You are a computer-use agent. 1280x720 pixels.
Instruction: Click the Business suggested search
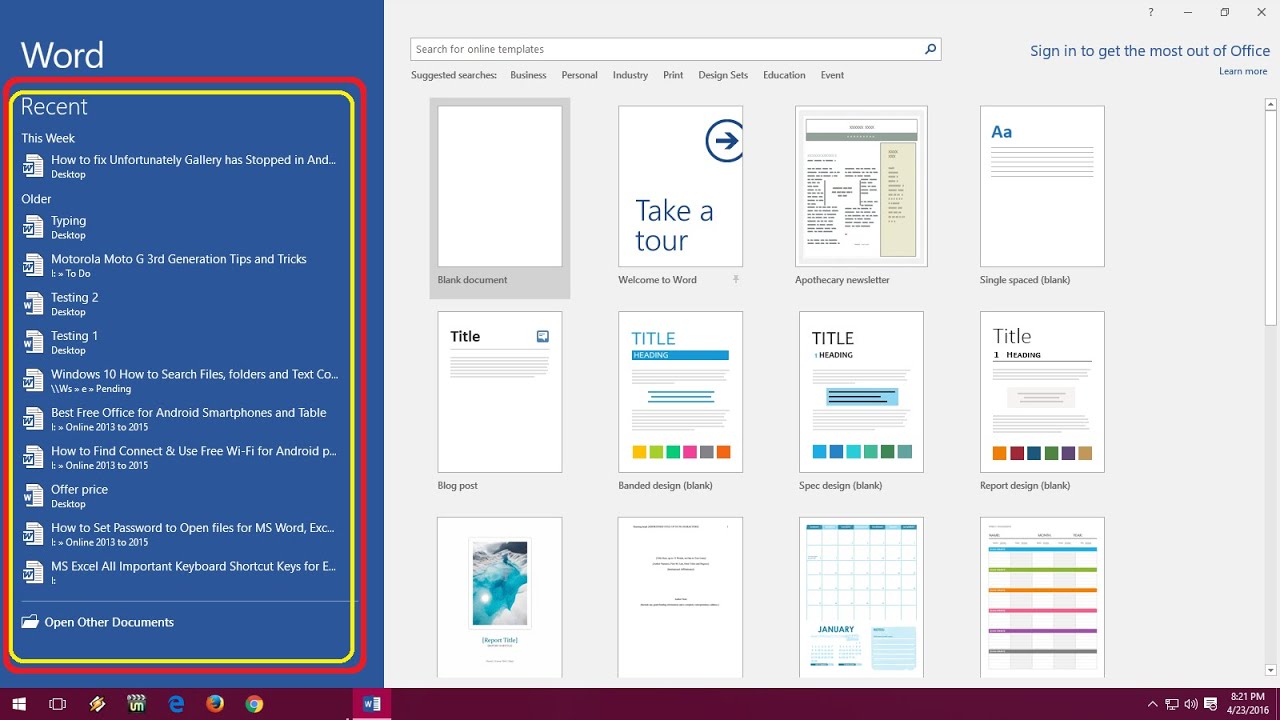528,75
